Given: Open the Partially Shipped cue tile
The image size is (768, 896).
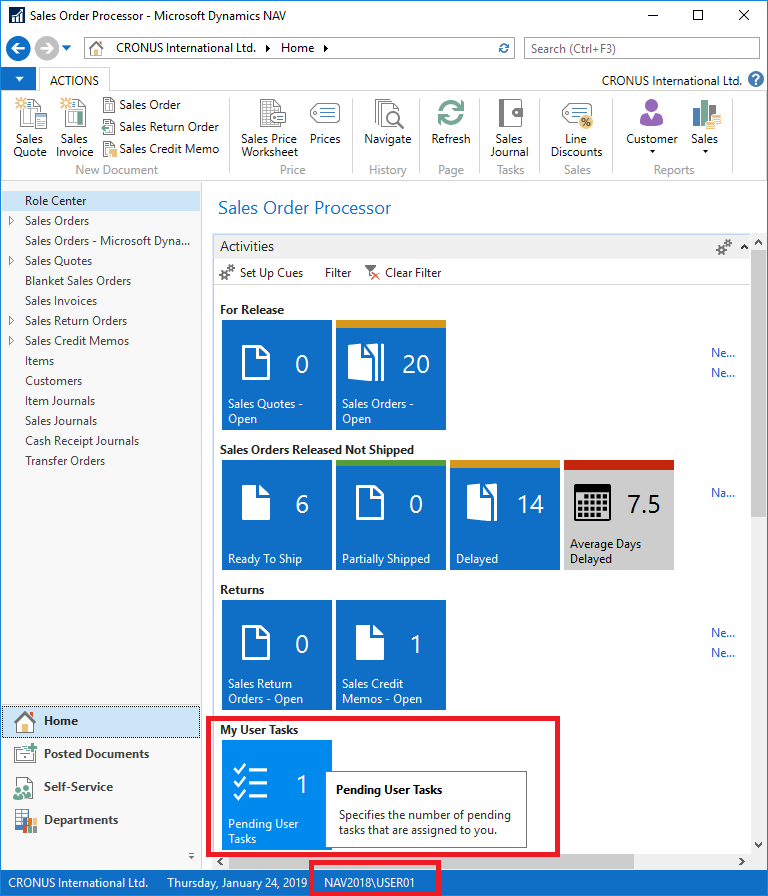Looking at the screenshot, I should [391, 515].
